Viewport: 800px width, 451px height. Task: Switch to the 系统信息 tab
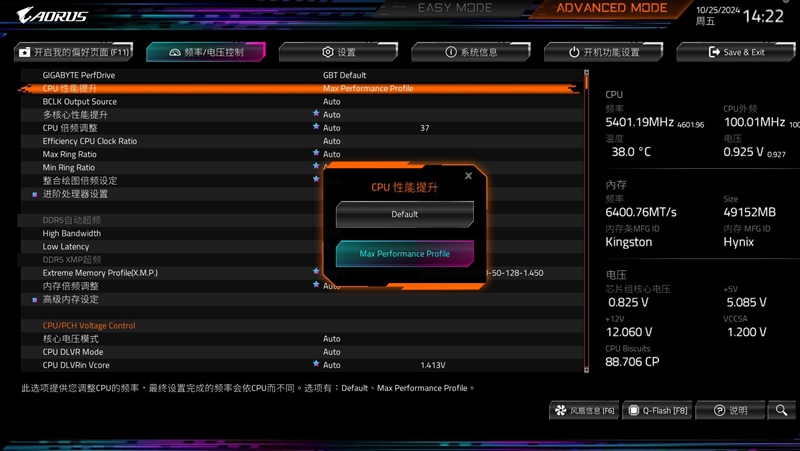point(471,52)
